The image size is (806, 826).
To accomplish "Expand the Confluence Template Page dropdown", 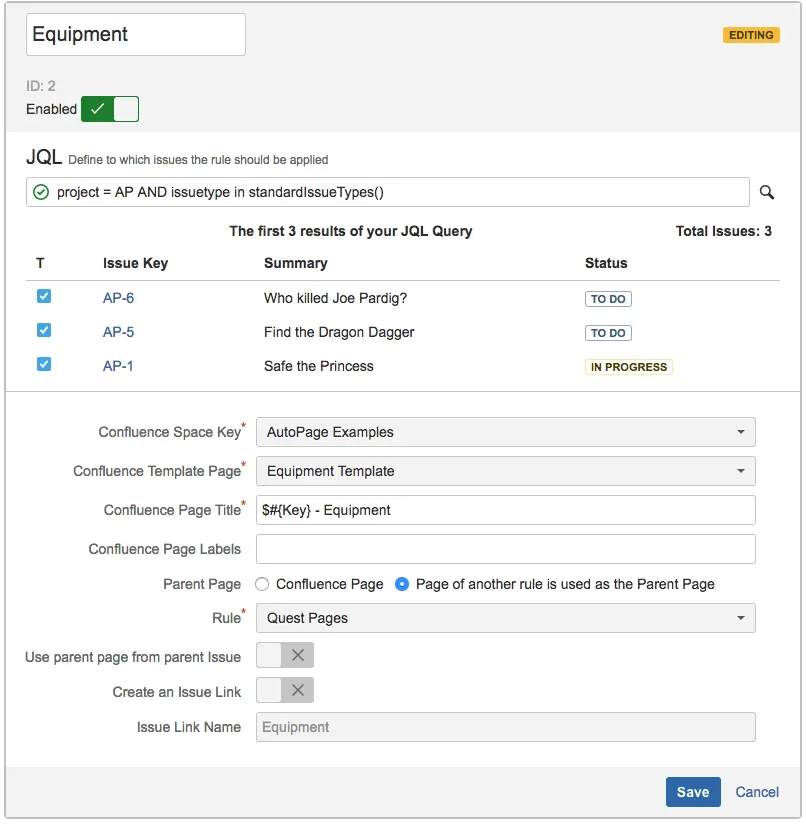I will (505, 471).
